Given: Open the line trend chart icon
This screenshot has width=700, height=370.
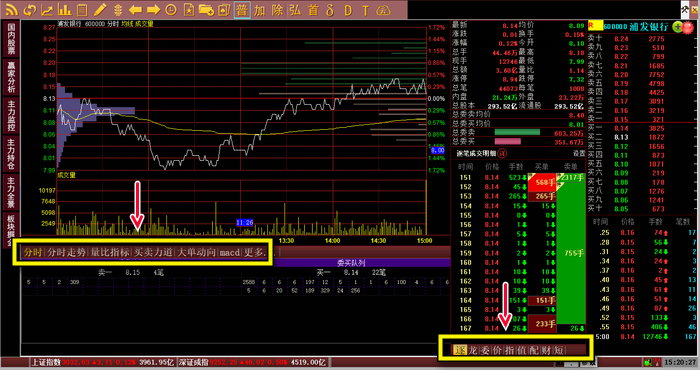Looking at the screenshot, I should tap(47, 9).
